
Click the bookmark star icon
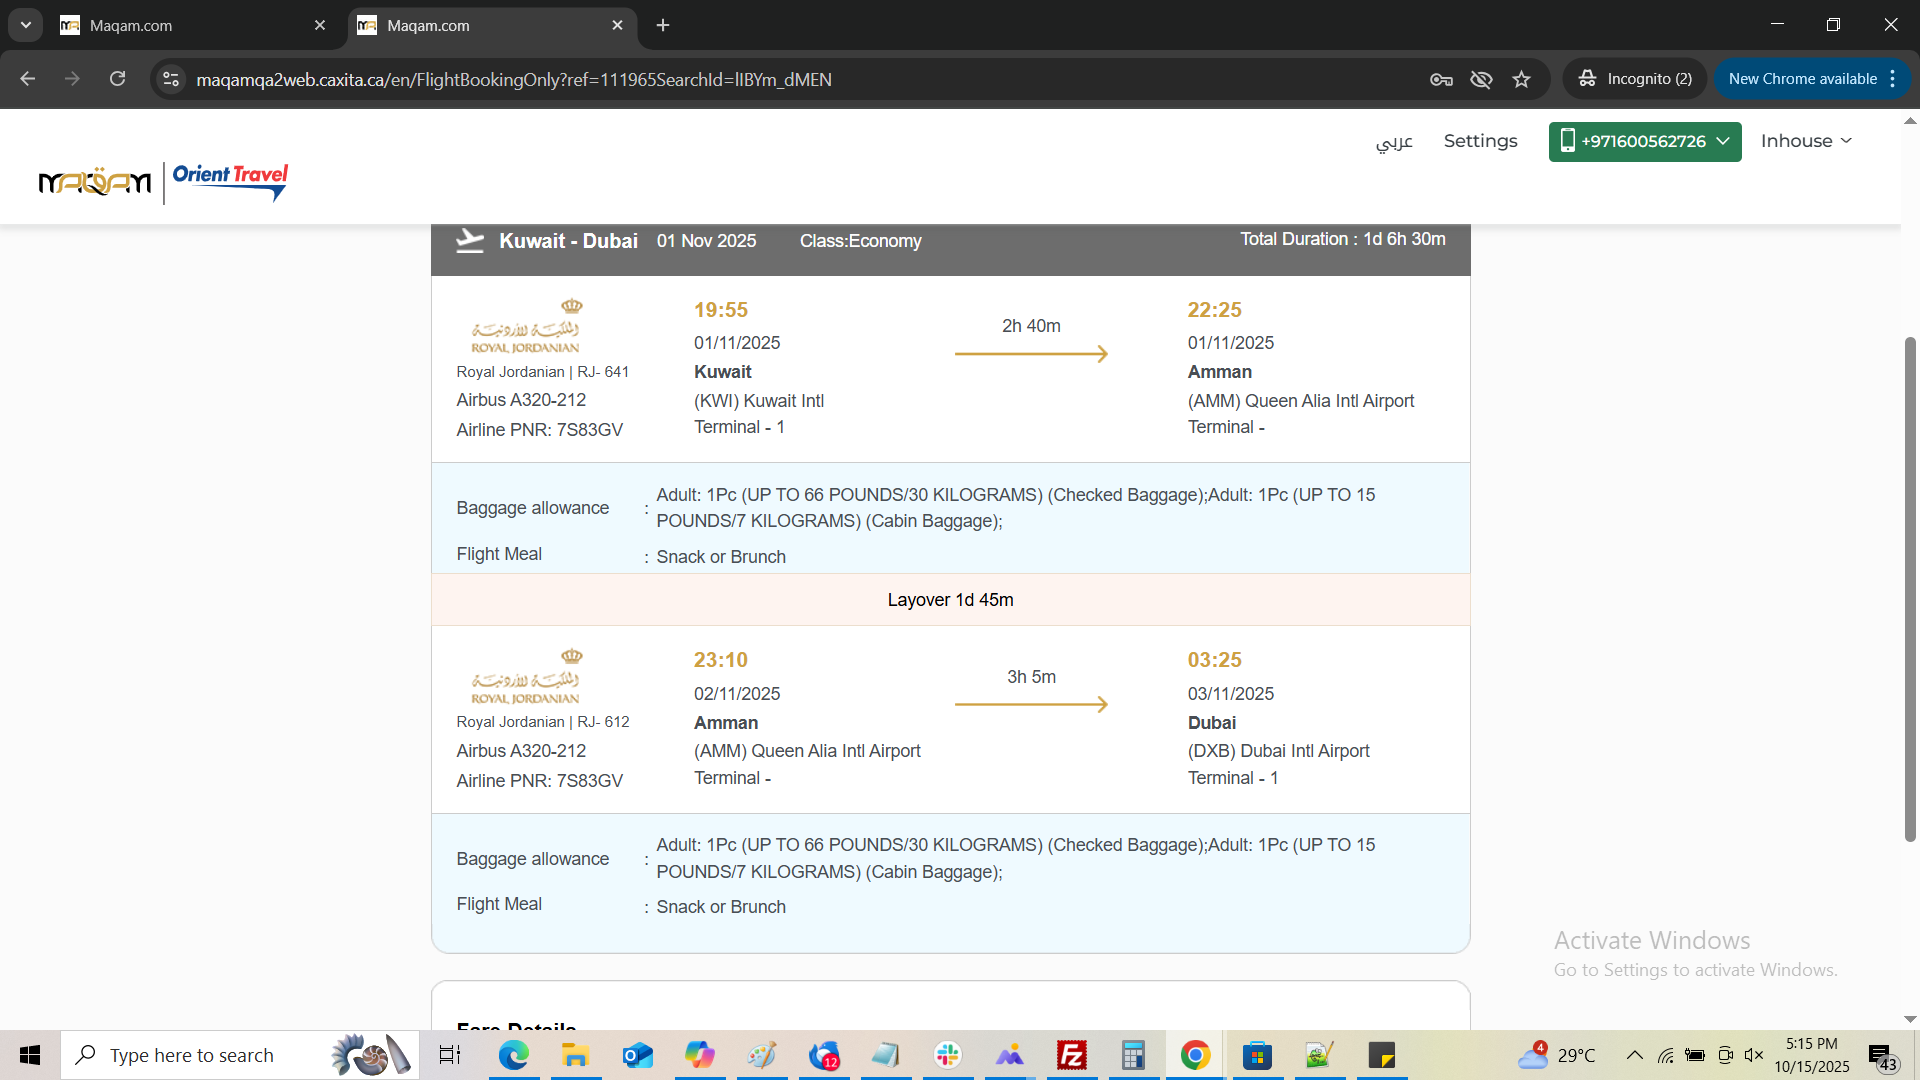click(x=1521, y=79)
